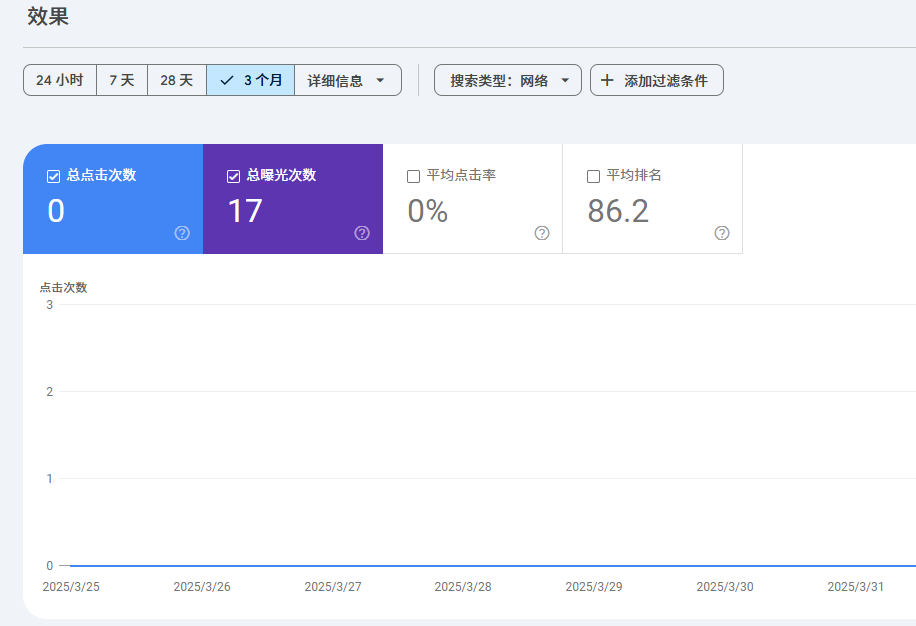The height and width of the screenshot is (626, 916).
Task: Click the 效果 page heading
Action: click(48, 17)
